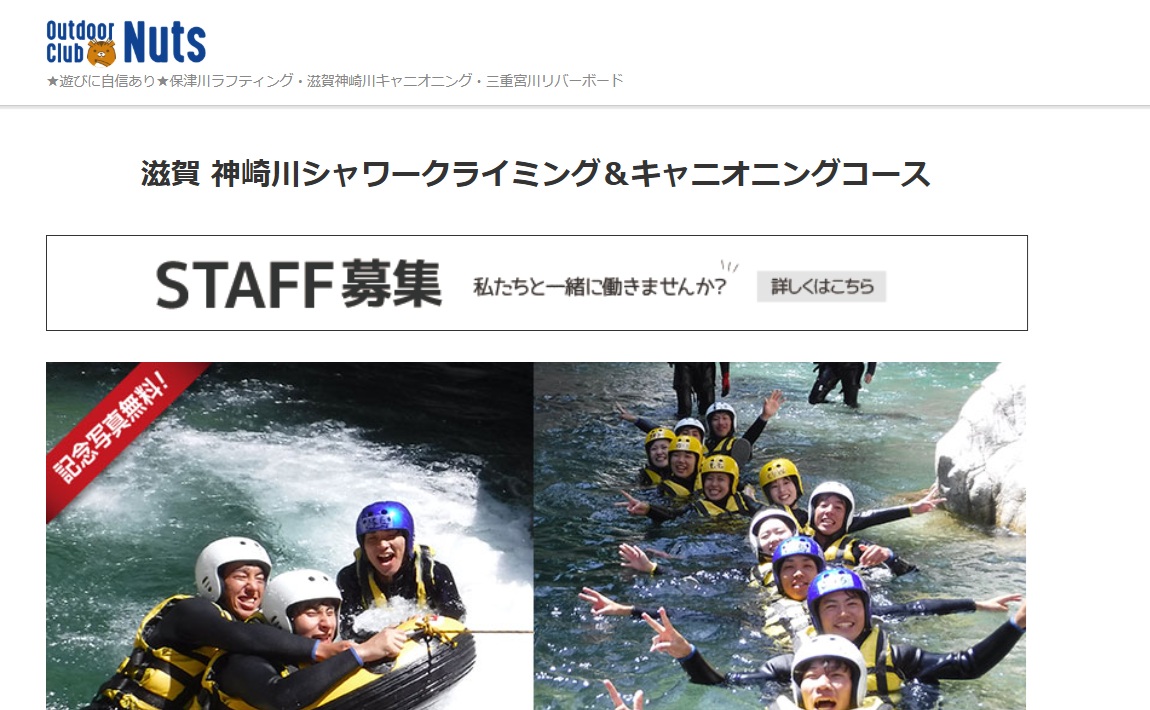Click the blue helmet in tubing photo

tap(385, 521)
